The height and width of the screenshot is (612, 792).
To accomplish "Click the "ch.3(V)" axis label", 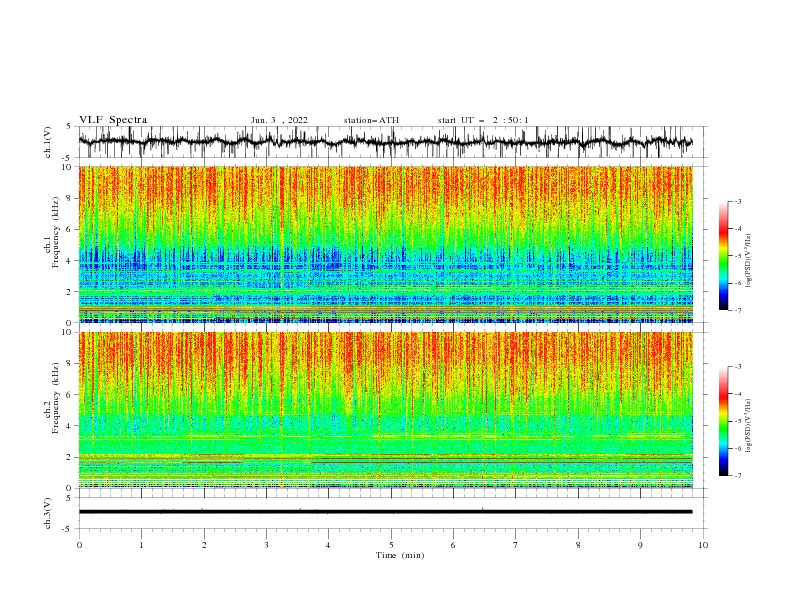I will [x=48, y=513].
